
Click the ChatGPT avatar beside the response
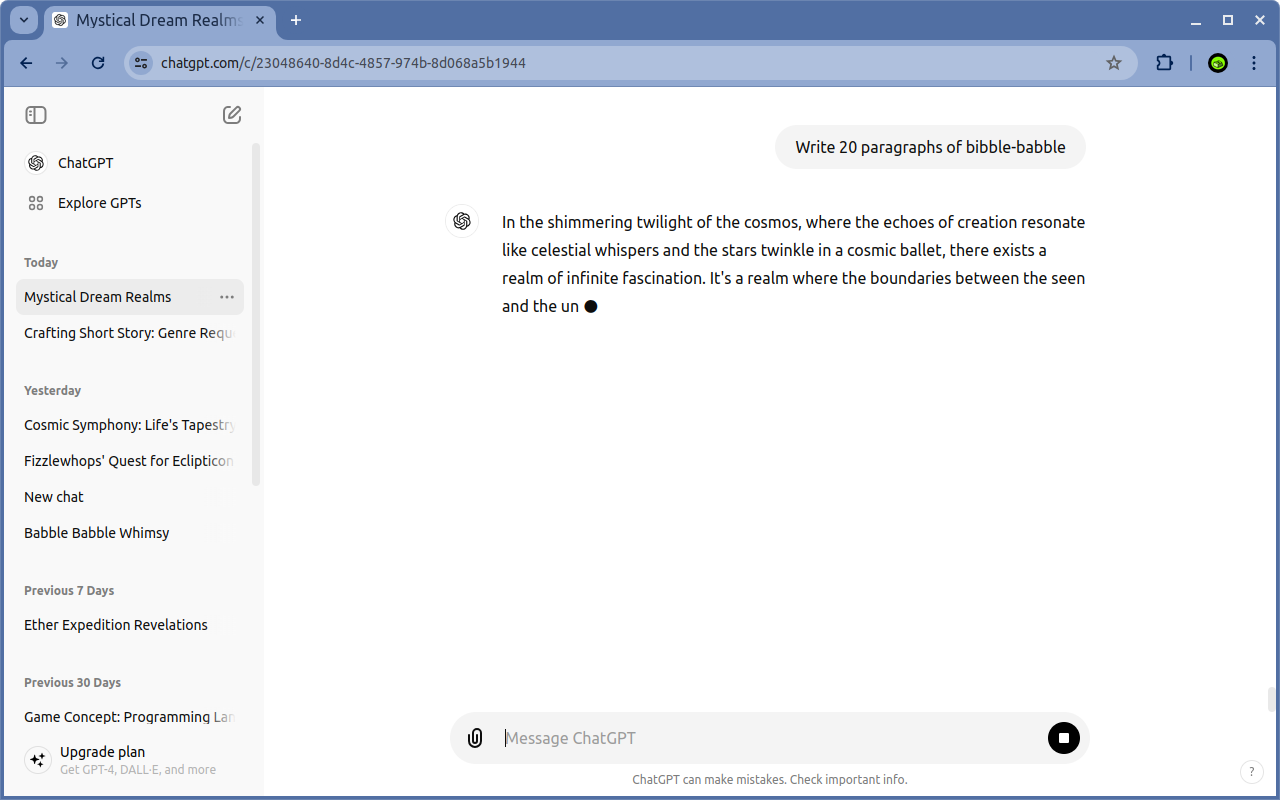click(462, 221)
